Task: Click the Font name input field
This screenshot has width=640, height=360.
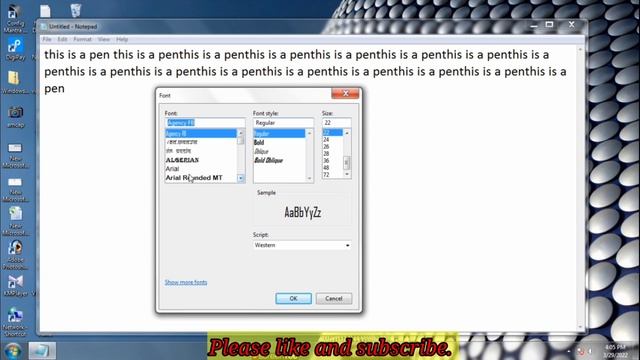Action: point(205,122)
